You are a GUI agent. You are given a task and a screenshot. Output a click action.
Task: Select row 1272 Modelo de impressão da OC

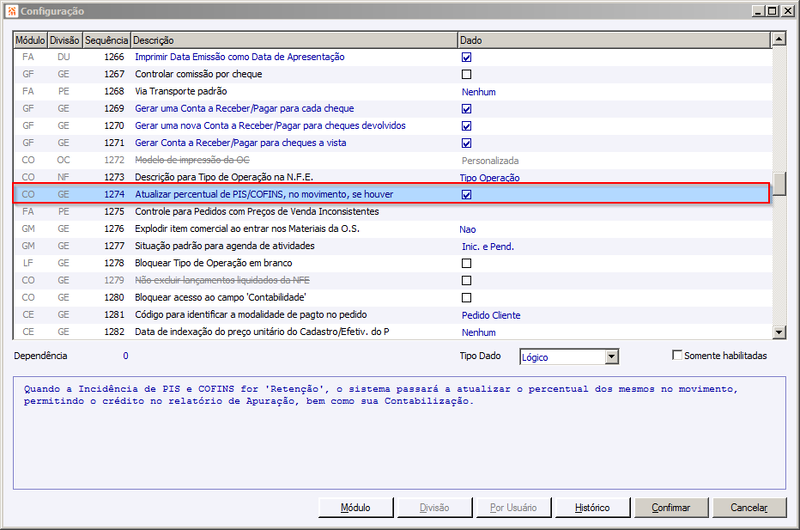(x=392, y=160)
